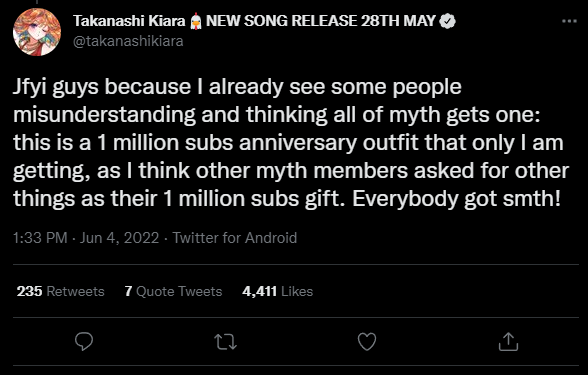Click the Takanashi Kiara display name
The height and width of the screenshot is (375, 588).
pos(129,21)
